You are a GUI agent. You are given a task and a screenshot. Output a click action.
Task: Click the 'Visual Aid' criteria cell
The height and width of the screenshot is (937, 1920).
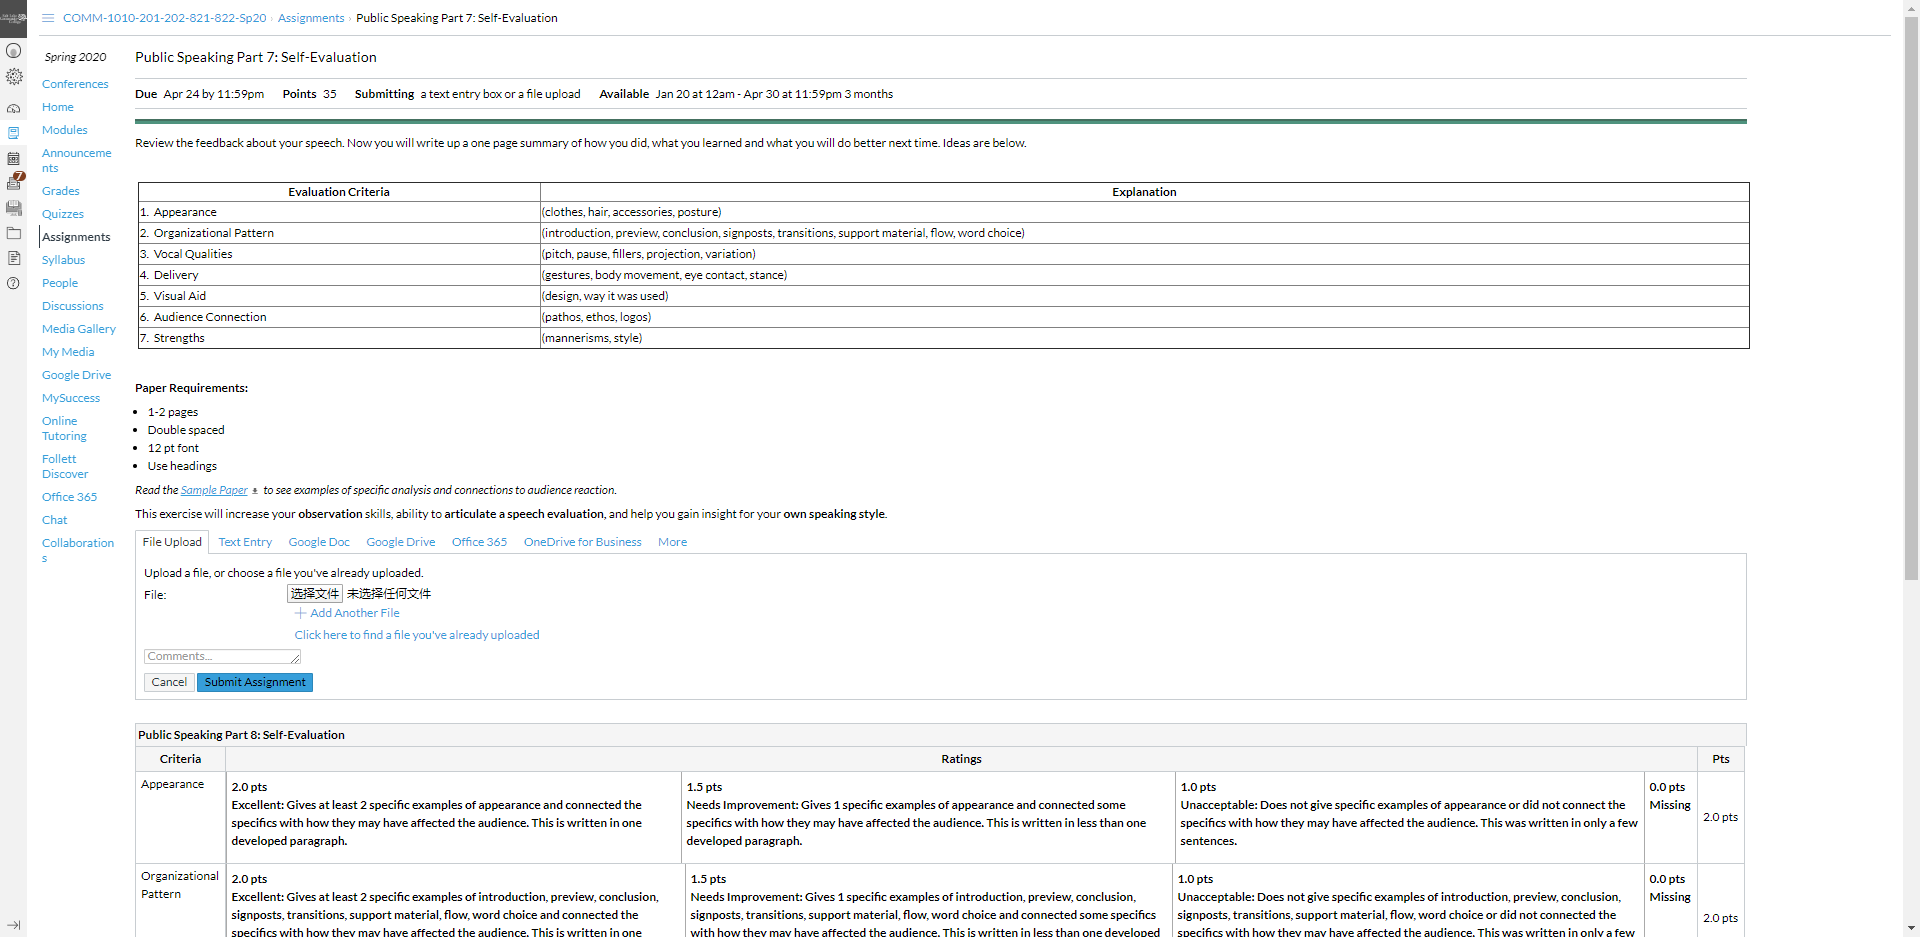339,296
